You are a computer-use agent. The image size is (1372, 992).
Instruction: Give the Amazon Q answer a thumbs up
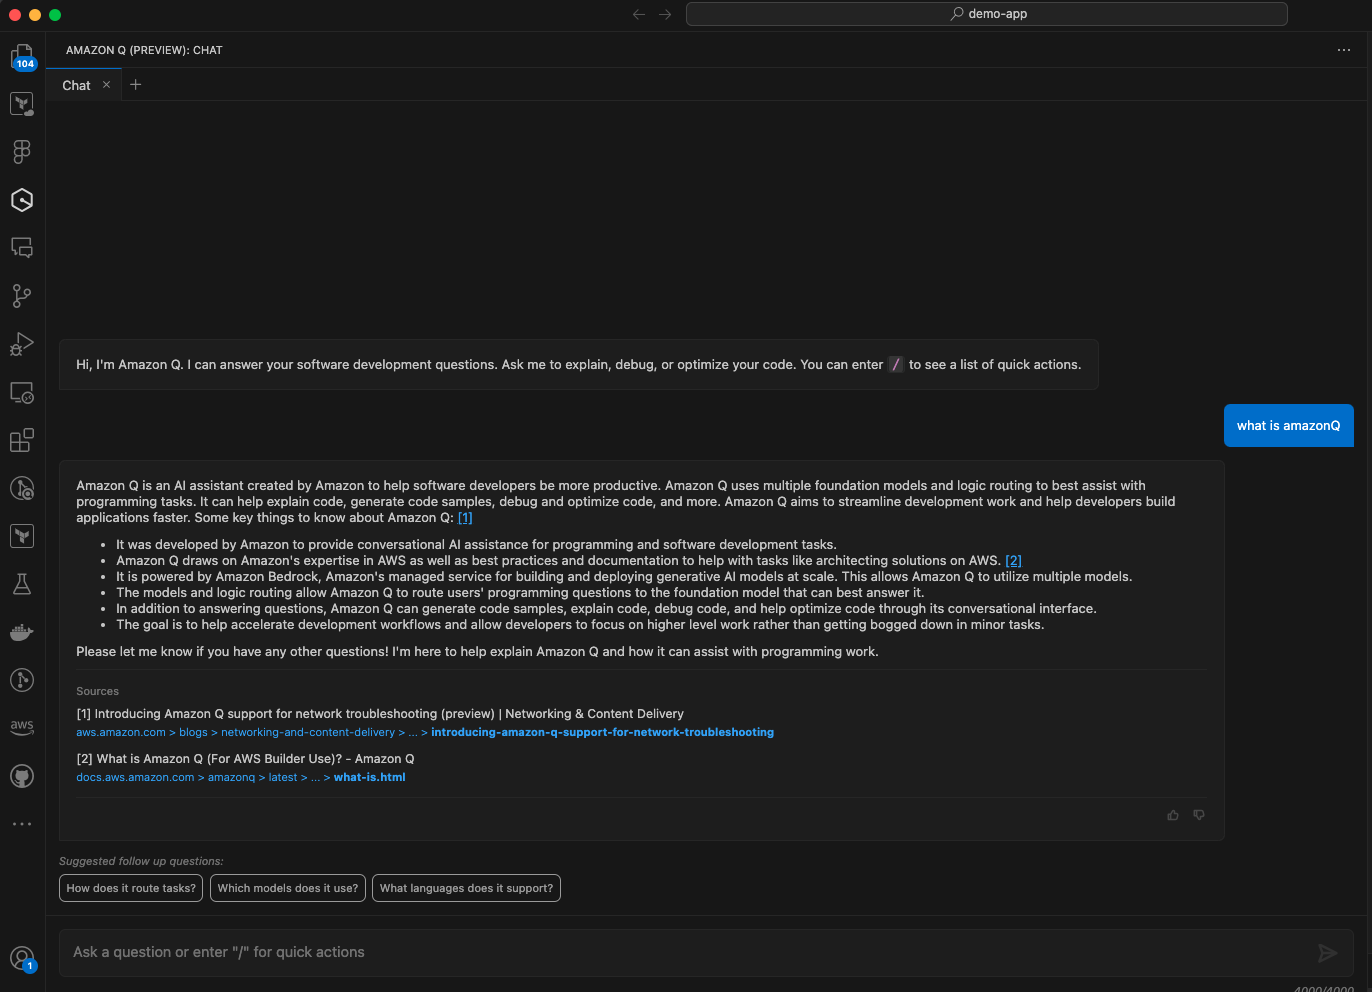coord(1173,815)
